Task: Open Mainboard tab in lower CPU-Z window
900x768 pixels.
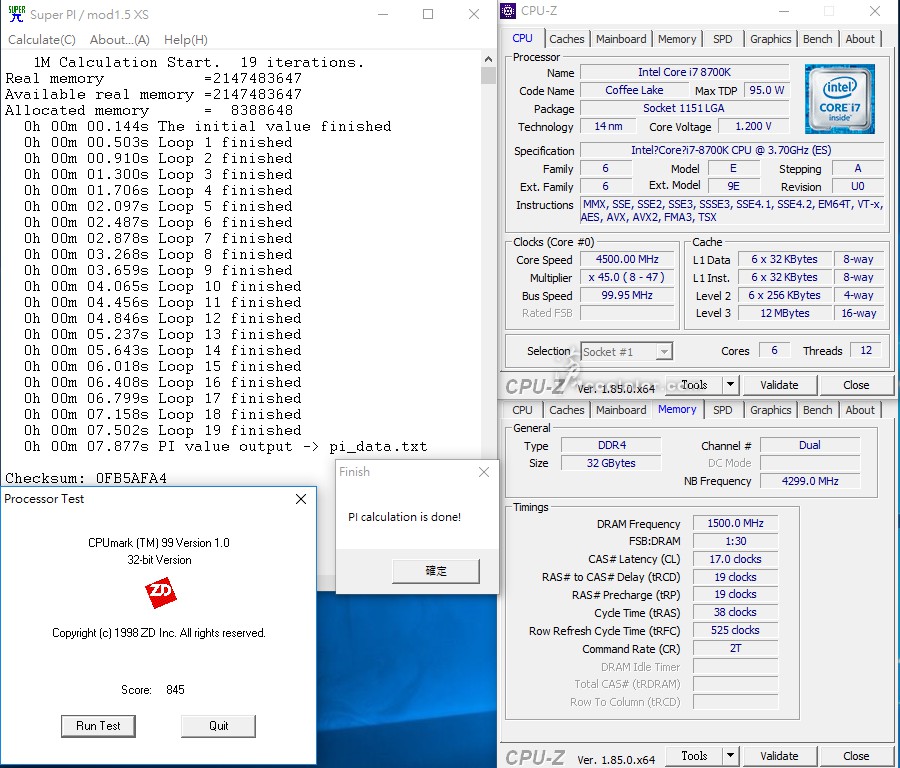Action: coord(621,410)
